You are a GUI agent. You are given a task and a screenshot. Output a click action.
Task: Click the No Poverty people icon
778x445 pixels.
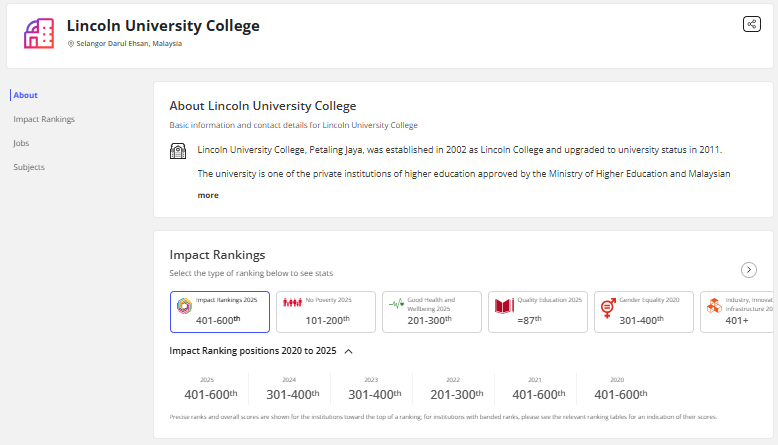click(292, 302)
